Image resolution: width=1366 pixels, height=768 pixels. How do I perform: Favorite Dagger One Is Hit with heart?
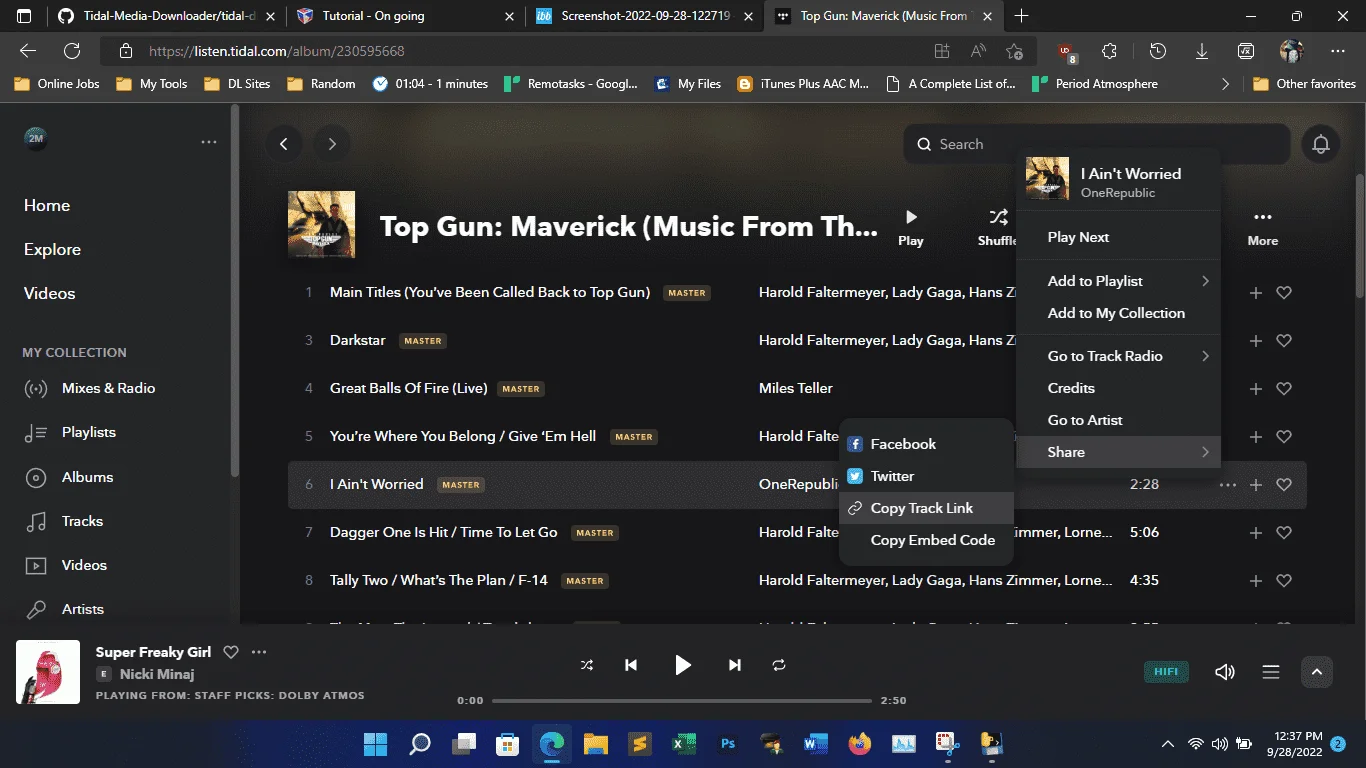[x=1284, y=533]
